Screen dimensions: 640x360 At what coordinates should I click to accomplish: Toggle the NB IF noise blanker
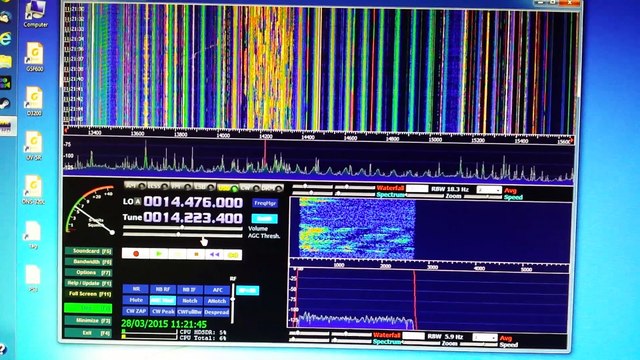tap(189, 290)
